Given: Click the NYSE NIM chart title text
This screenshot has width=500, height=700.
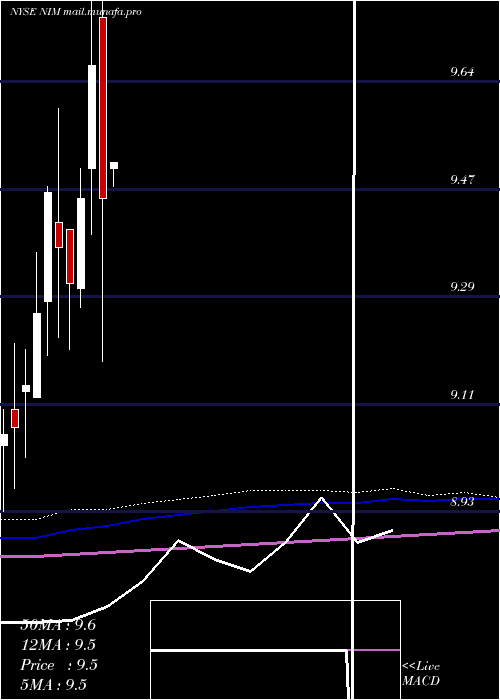Looking at the screenshot, I should [x=75, y=12].
